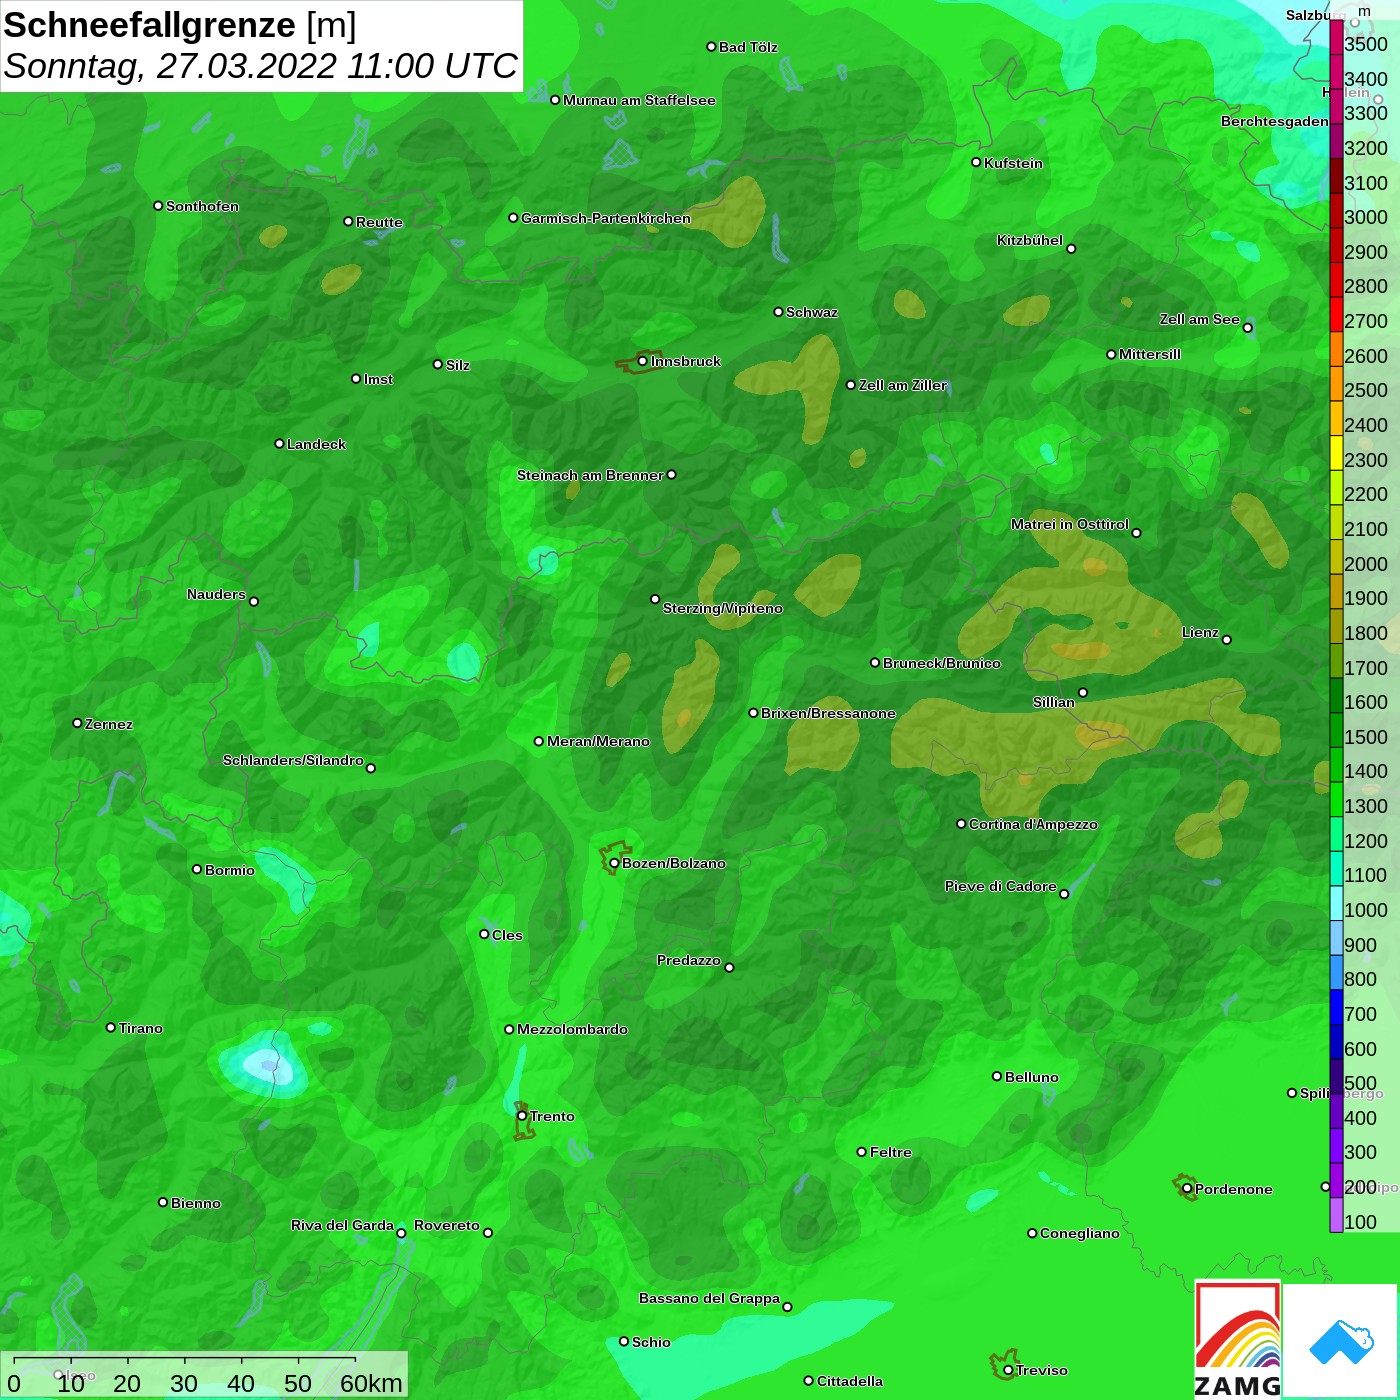The height and width of the screenshot is (1400, 1400).
Task: Click the Landeck city marker dot
Action: point(279,443)
